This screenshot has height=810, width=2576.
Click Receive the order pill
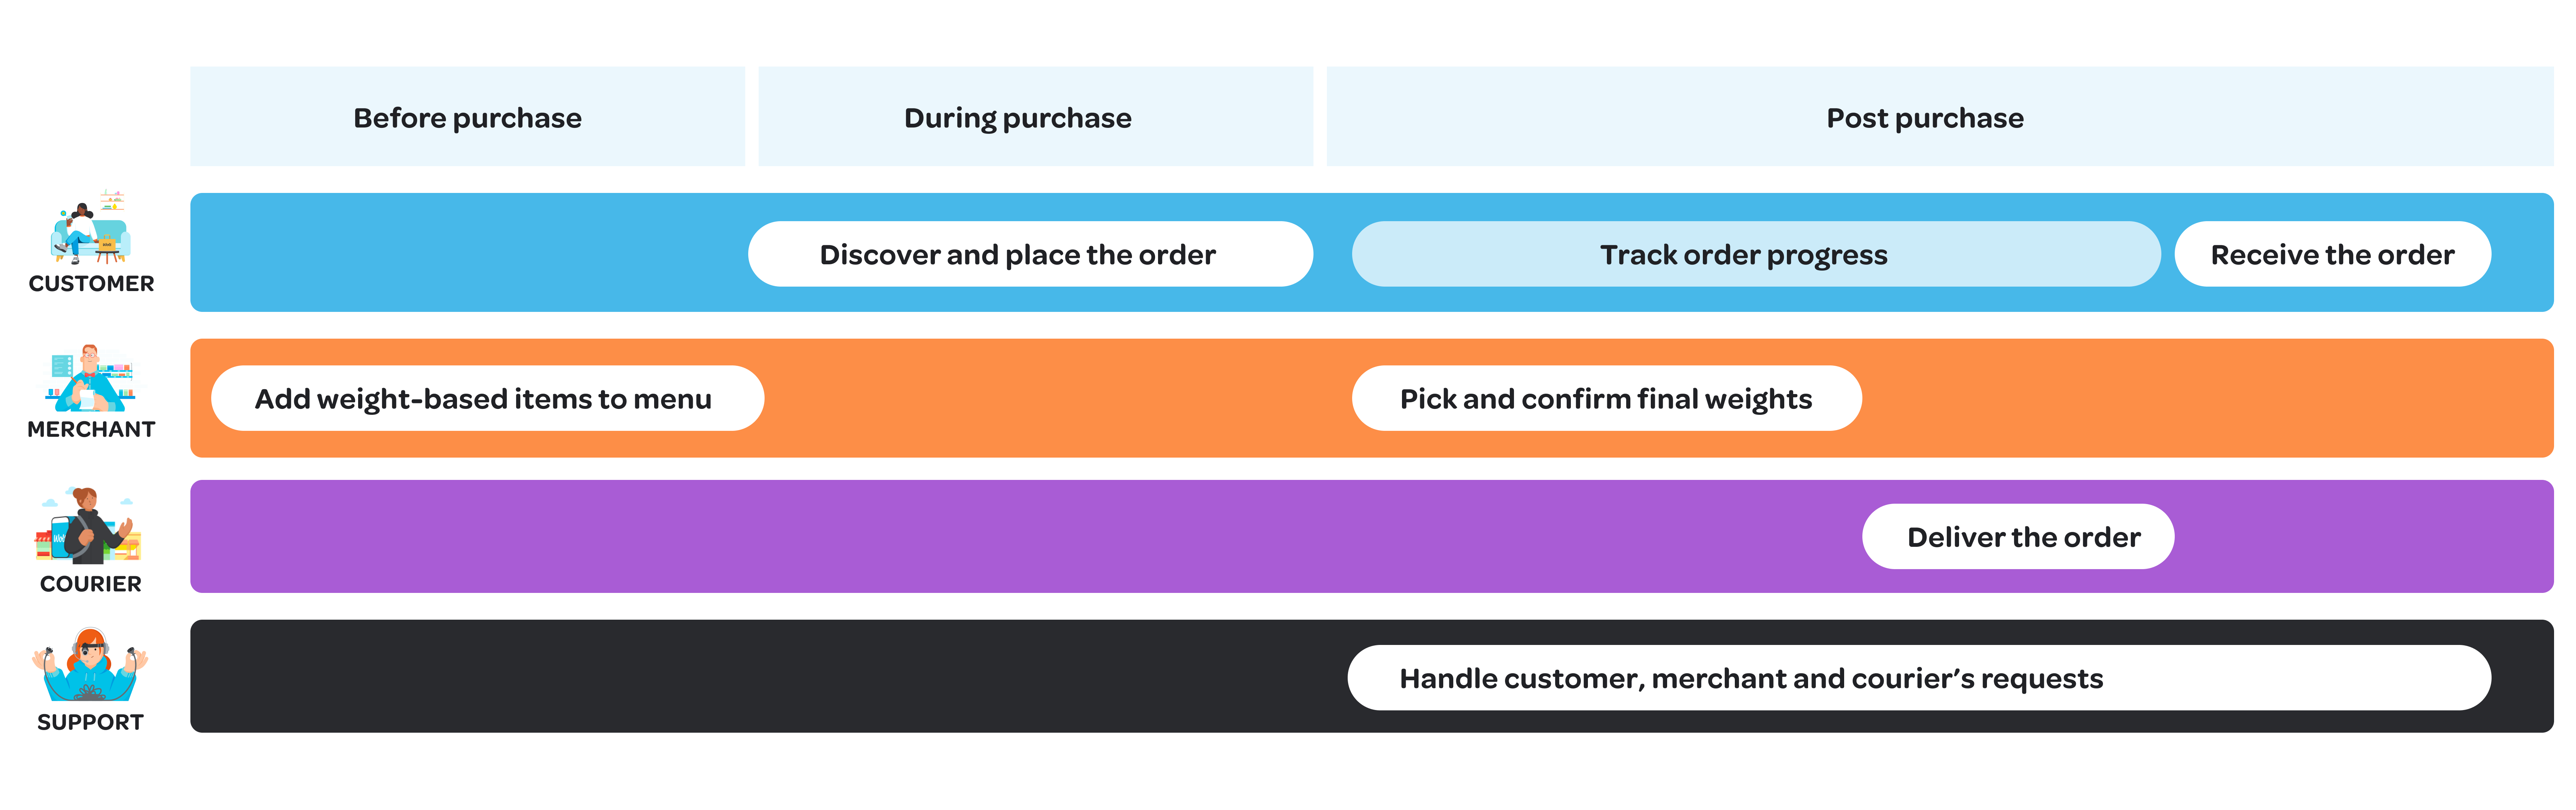[2332, 254]
